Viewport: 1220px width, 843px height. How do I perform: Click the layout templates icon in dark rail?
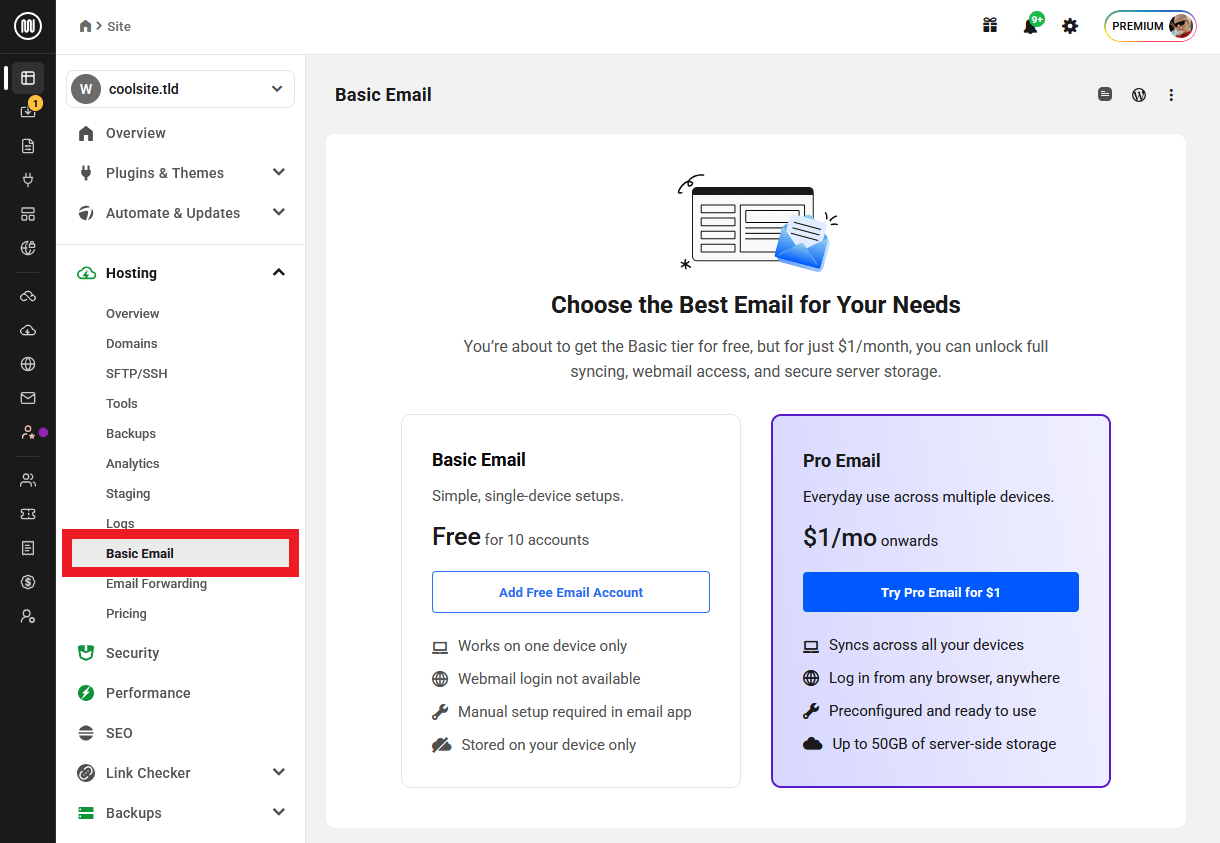[28, 214]
